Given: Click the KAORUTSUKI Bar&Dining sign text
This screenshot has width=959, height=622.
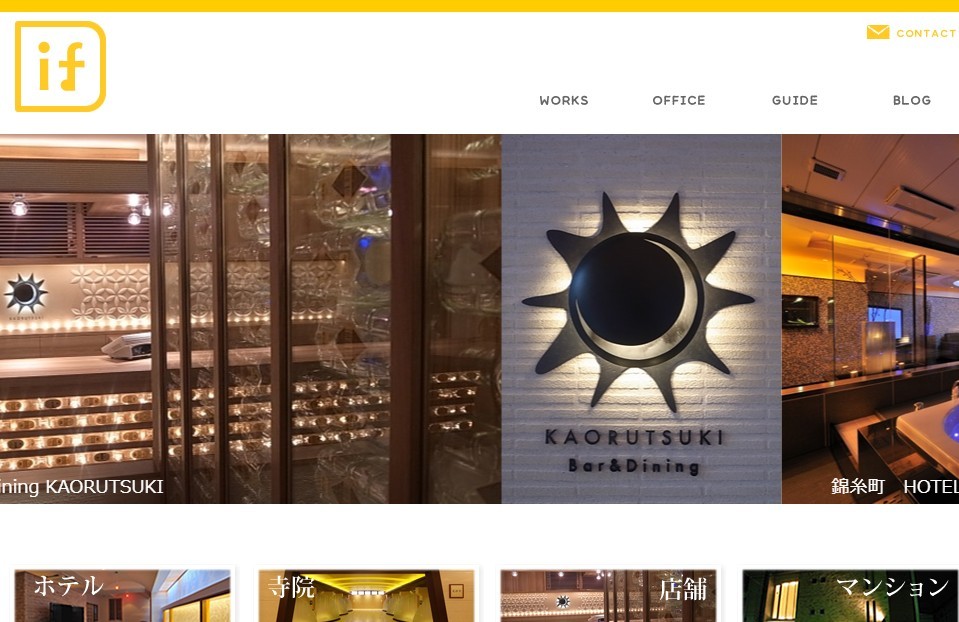Looking at the screenshot, I should [x=634, y=451].
